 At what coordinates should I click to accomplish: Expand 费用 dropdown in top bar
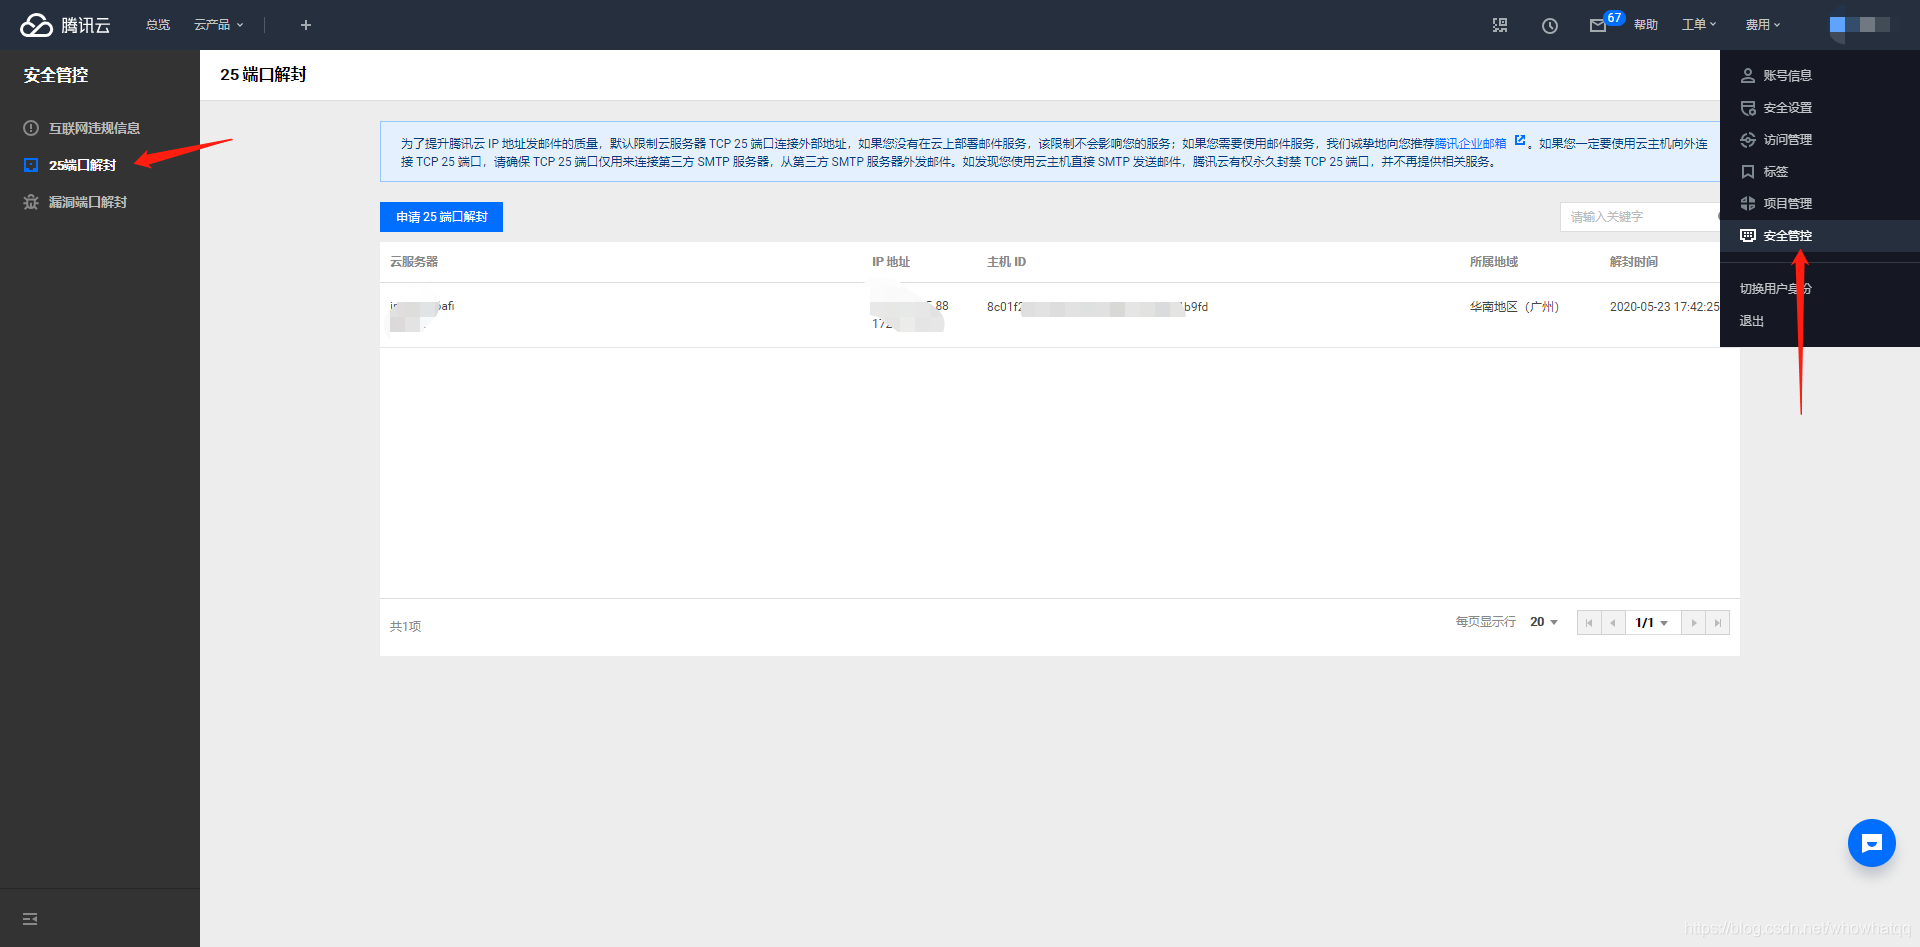coord(1763,25)
